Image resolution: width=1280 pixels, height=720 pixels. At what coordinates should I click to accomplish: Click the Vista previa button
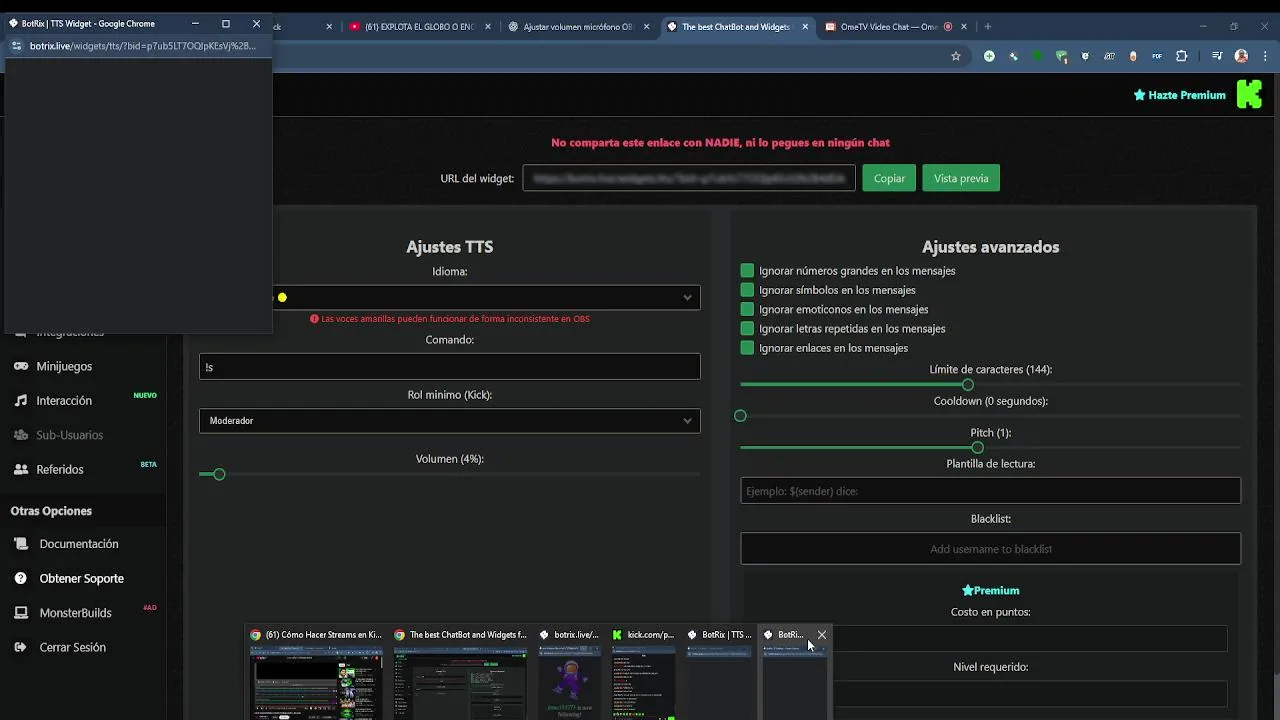click(961, 178)
